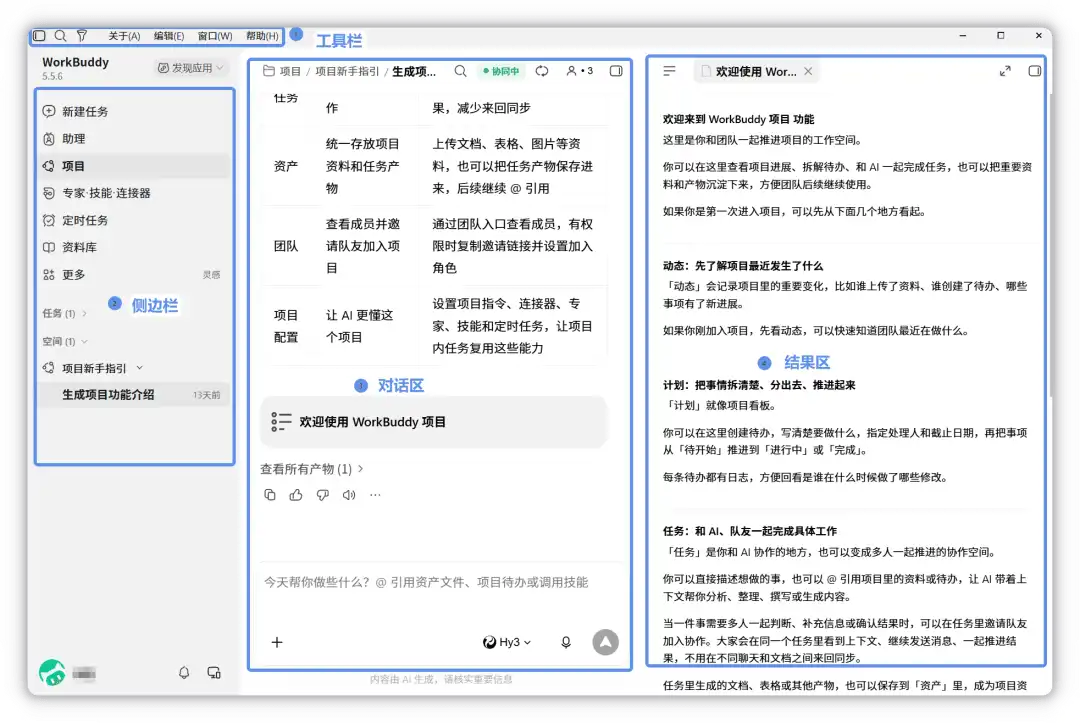This screenshot has width=1080, height=723.
Task: Collapse the 项目新手指引 tree node
Action: (x=140, y=368)
